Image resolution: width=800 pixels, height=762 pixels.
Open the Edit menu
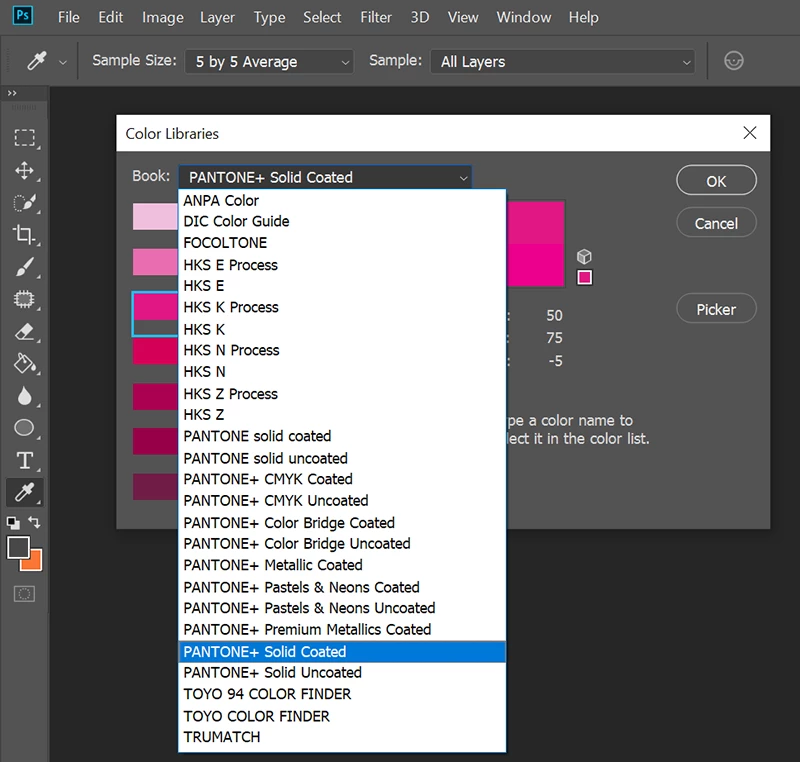point(111,17)
